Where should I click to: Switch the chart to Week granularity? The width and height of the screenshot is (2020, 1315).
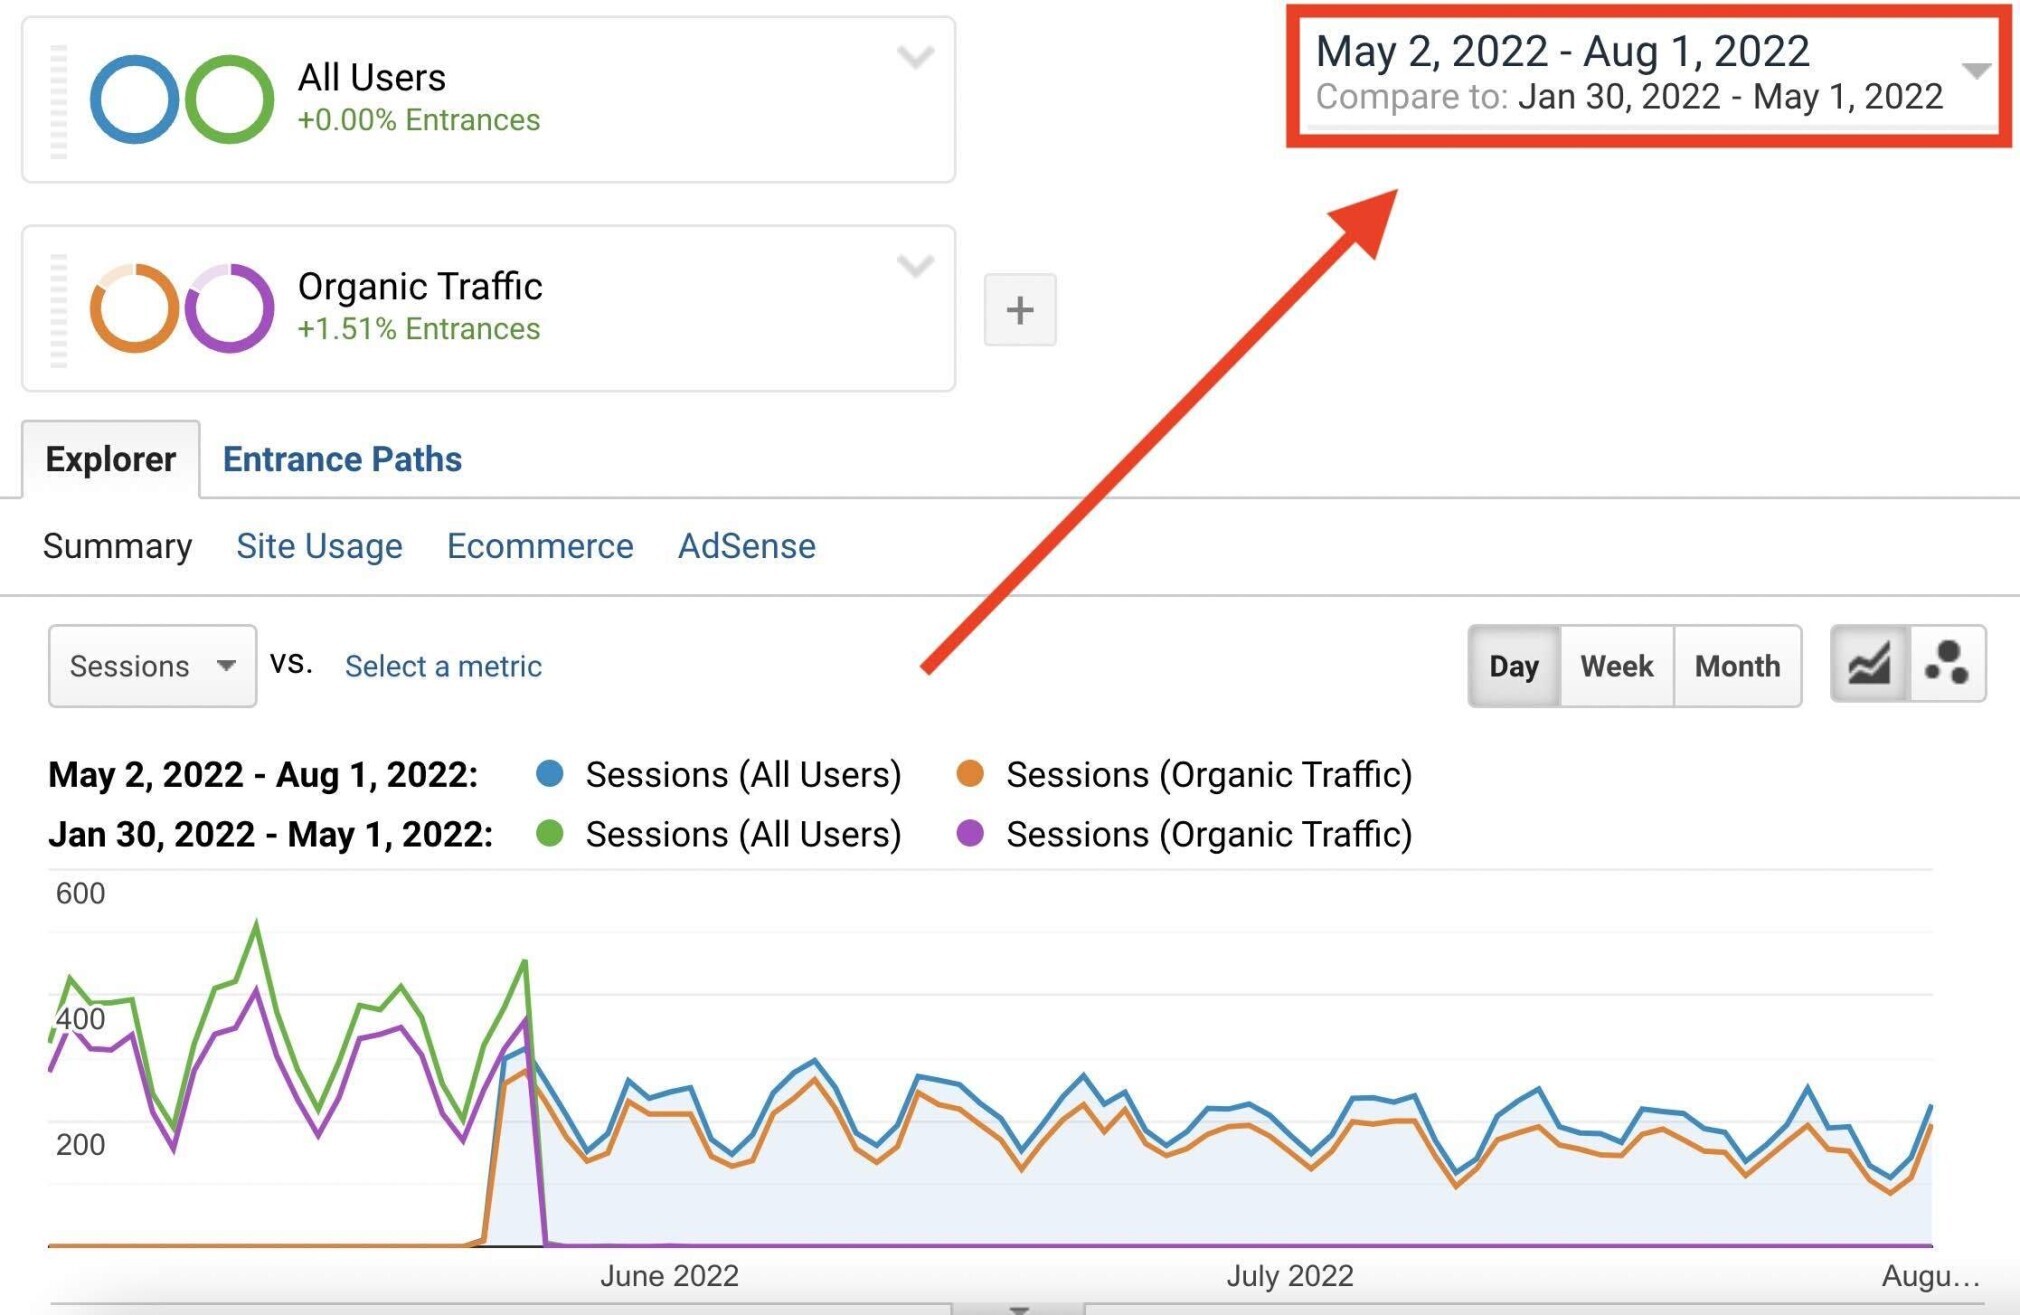tap(1616, 666)
